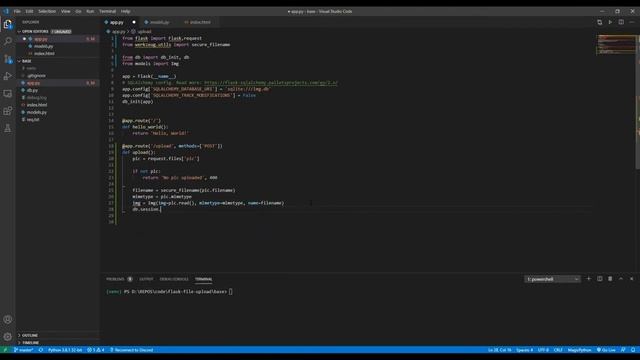The height and width of the screenshot is (360, 640).
Task: Open the editor More Actions ellipsis
Action: pyautogui.click(x=632, y=22)
